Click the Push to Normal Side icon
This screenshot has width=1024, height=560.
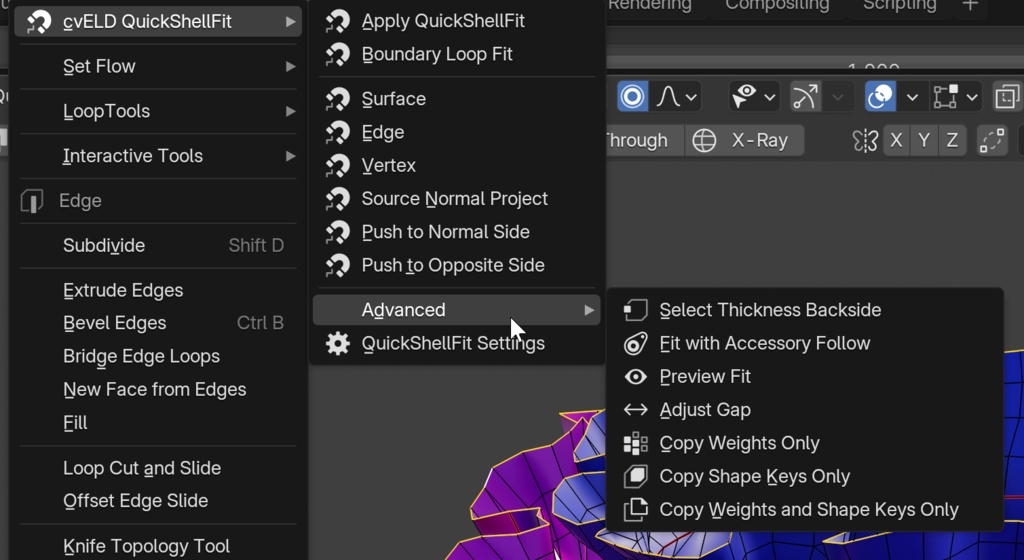338,232
